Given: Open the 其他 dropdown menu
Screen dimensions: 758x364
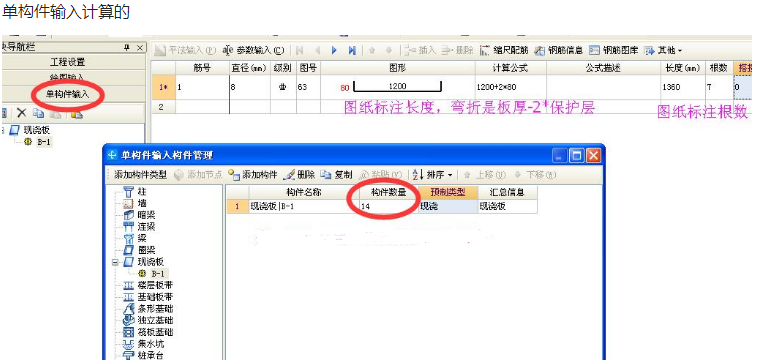Looking at the screenshot, I should click(x=663, y=50).
